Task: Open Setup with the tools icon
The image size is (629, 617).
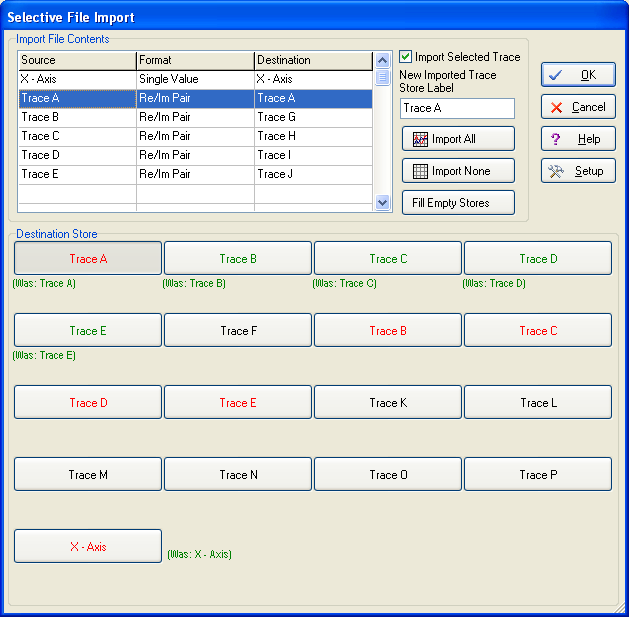Action: point(578,171)
